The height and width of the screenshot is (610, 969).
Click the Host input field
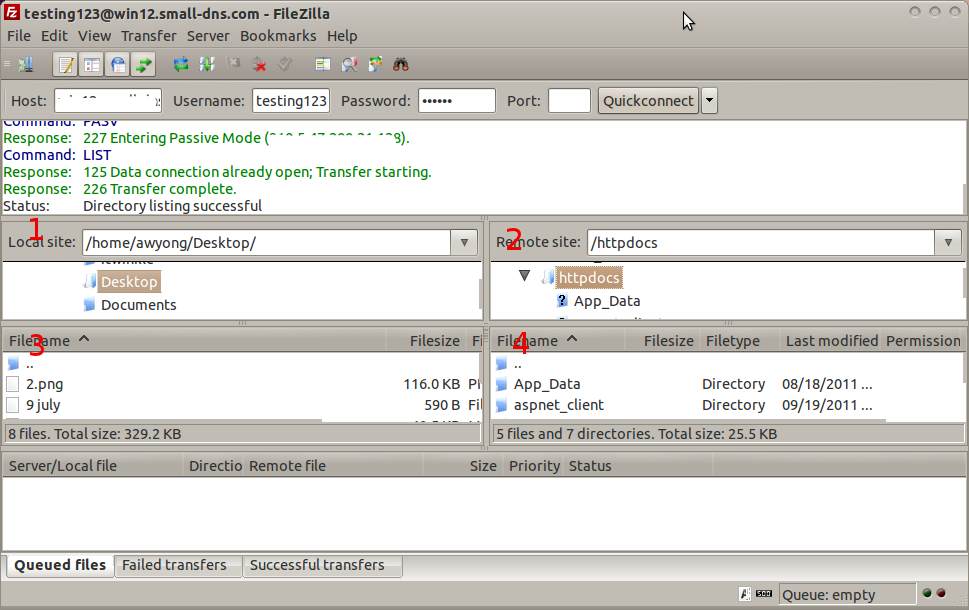(108, 101)
